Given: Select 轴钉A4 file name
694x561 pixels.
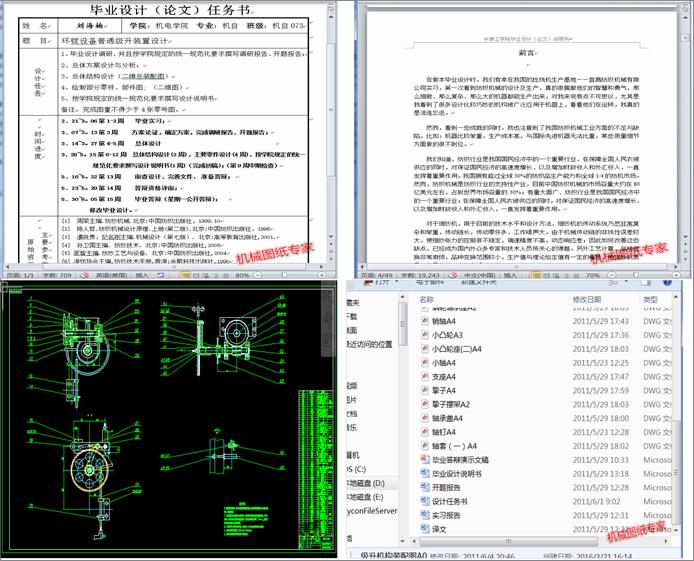Looking at the screenshot, I should 443,432.
